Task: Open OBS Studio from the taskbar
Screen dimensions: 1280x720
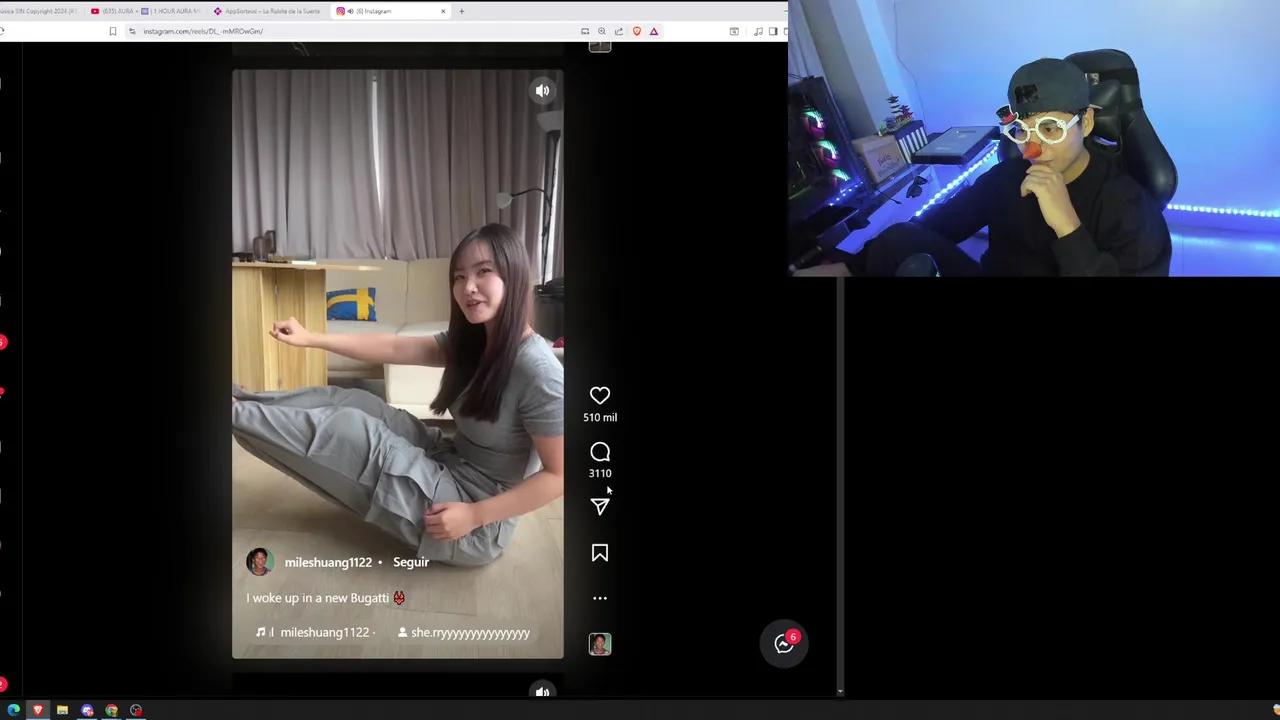Action: [136, 710]
